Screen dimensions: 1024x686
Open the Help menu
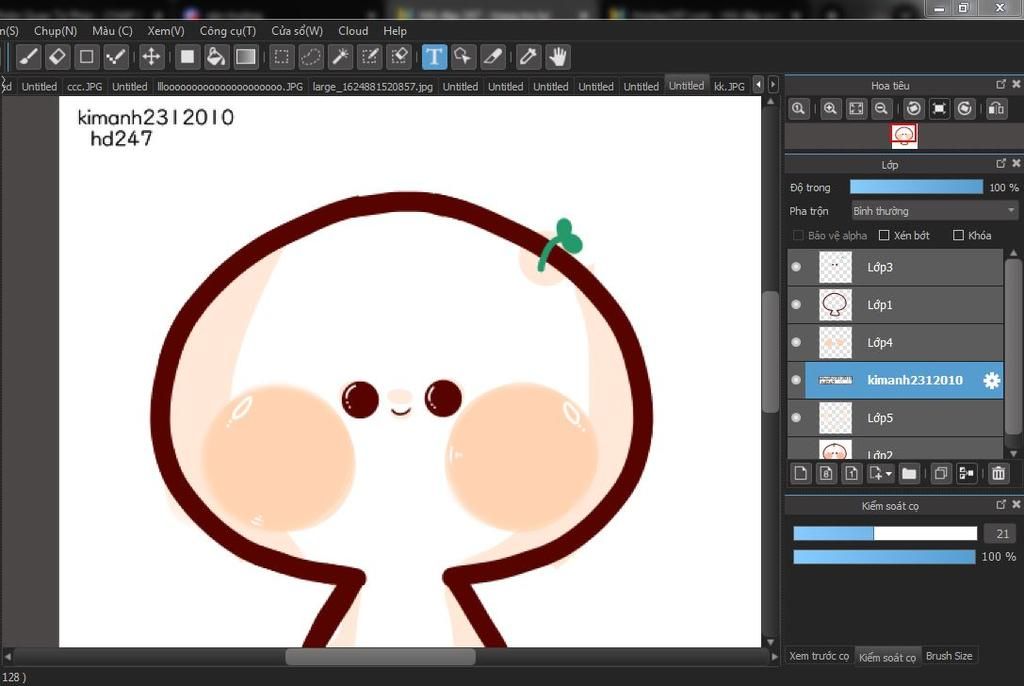click(x=395, y=31)
